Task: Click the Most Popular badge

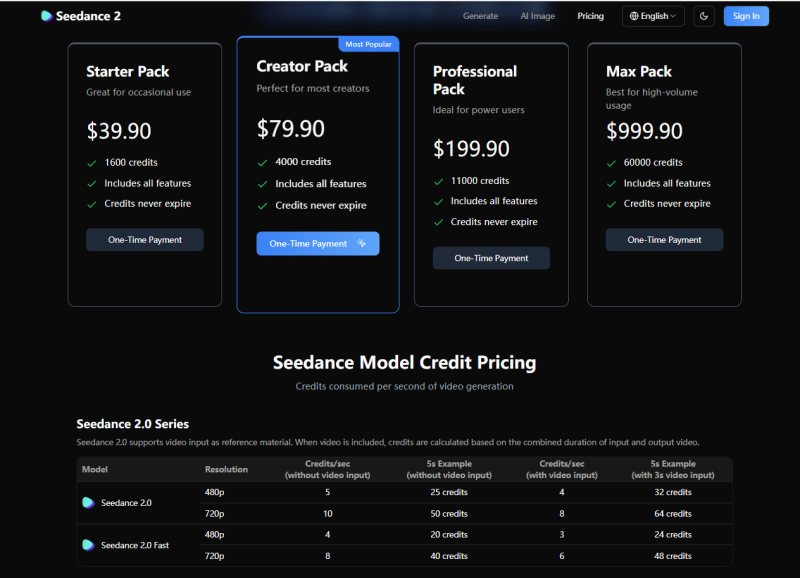Action: click(x=369, y=44)
